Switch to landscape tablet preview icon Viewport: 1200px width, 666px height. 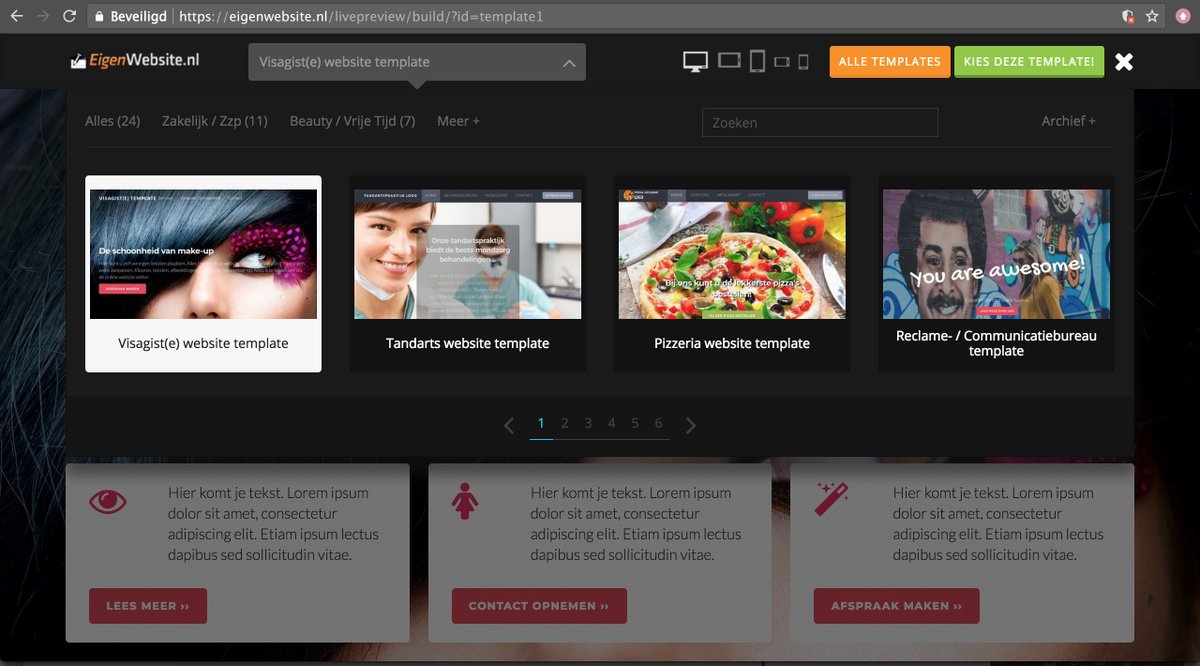click(729, 62)
